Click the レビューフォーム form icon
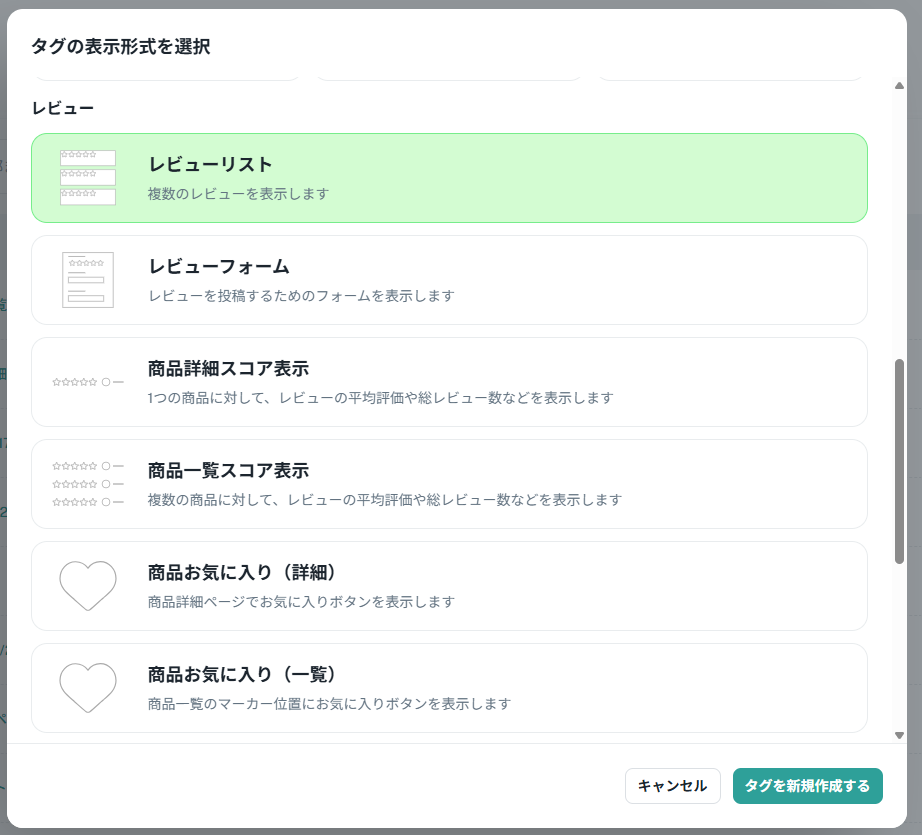Screen dimensions: 922x835 pyautogui.click(x=88, y=280)
